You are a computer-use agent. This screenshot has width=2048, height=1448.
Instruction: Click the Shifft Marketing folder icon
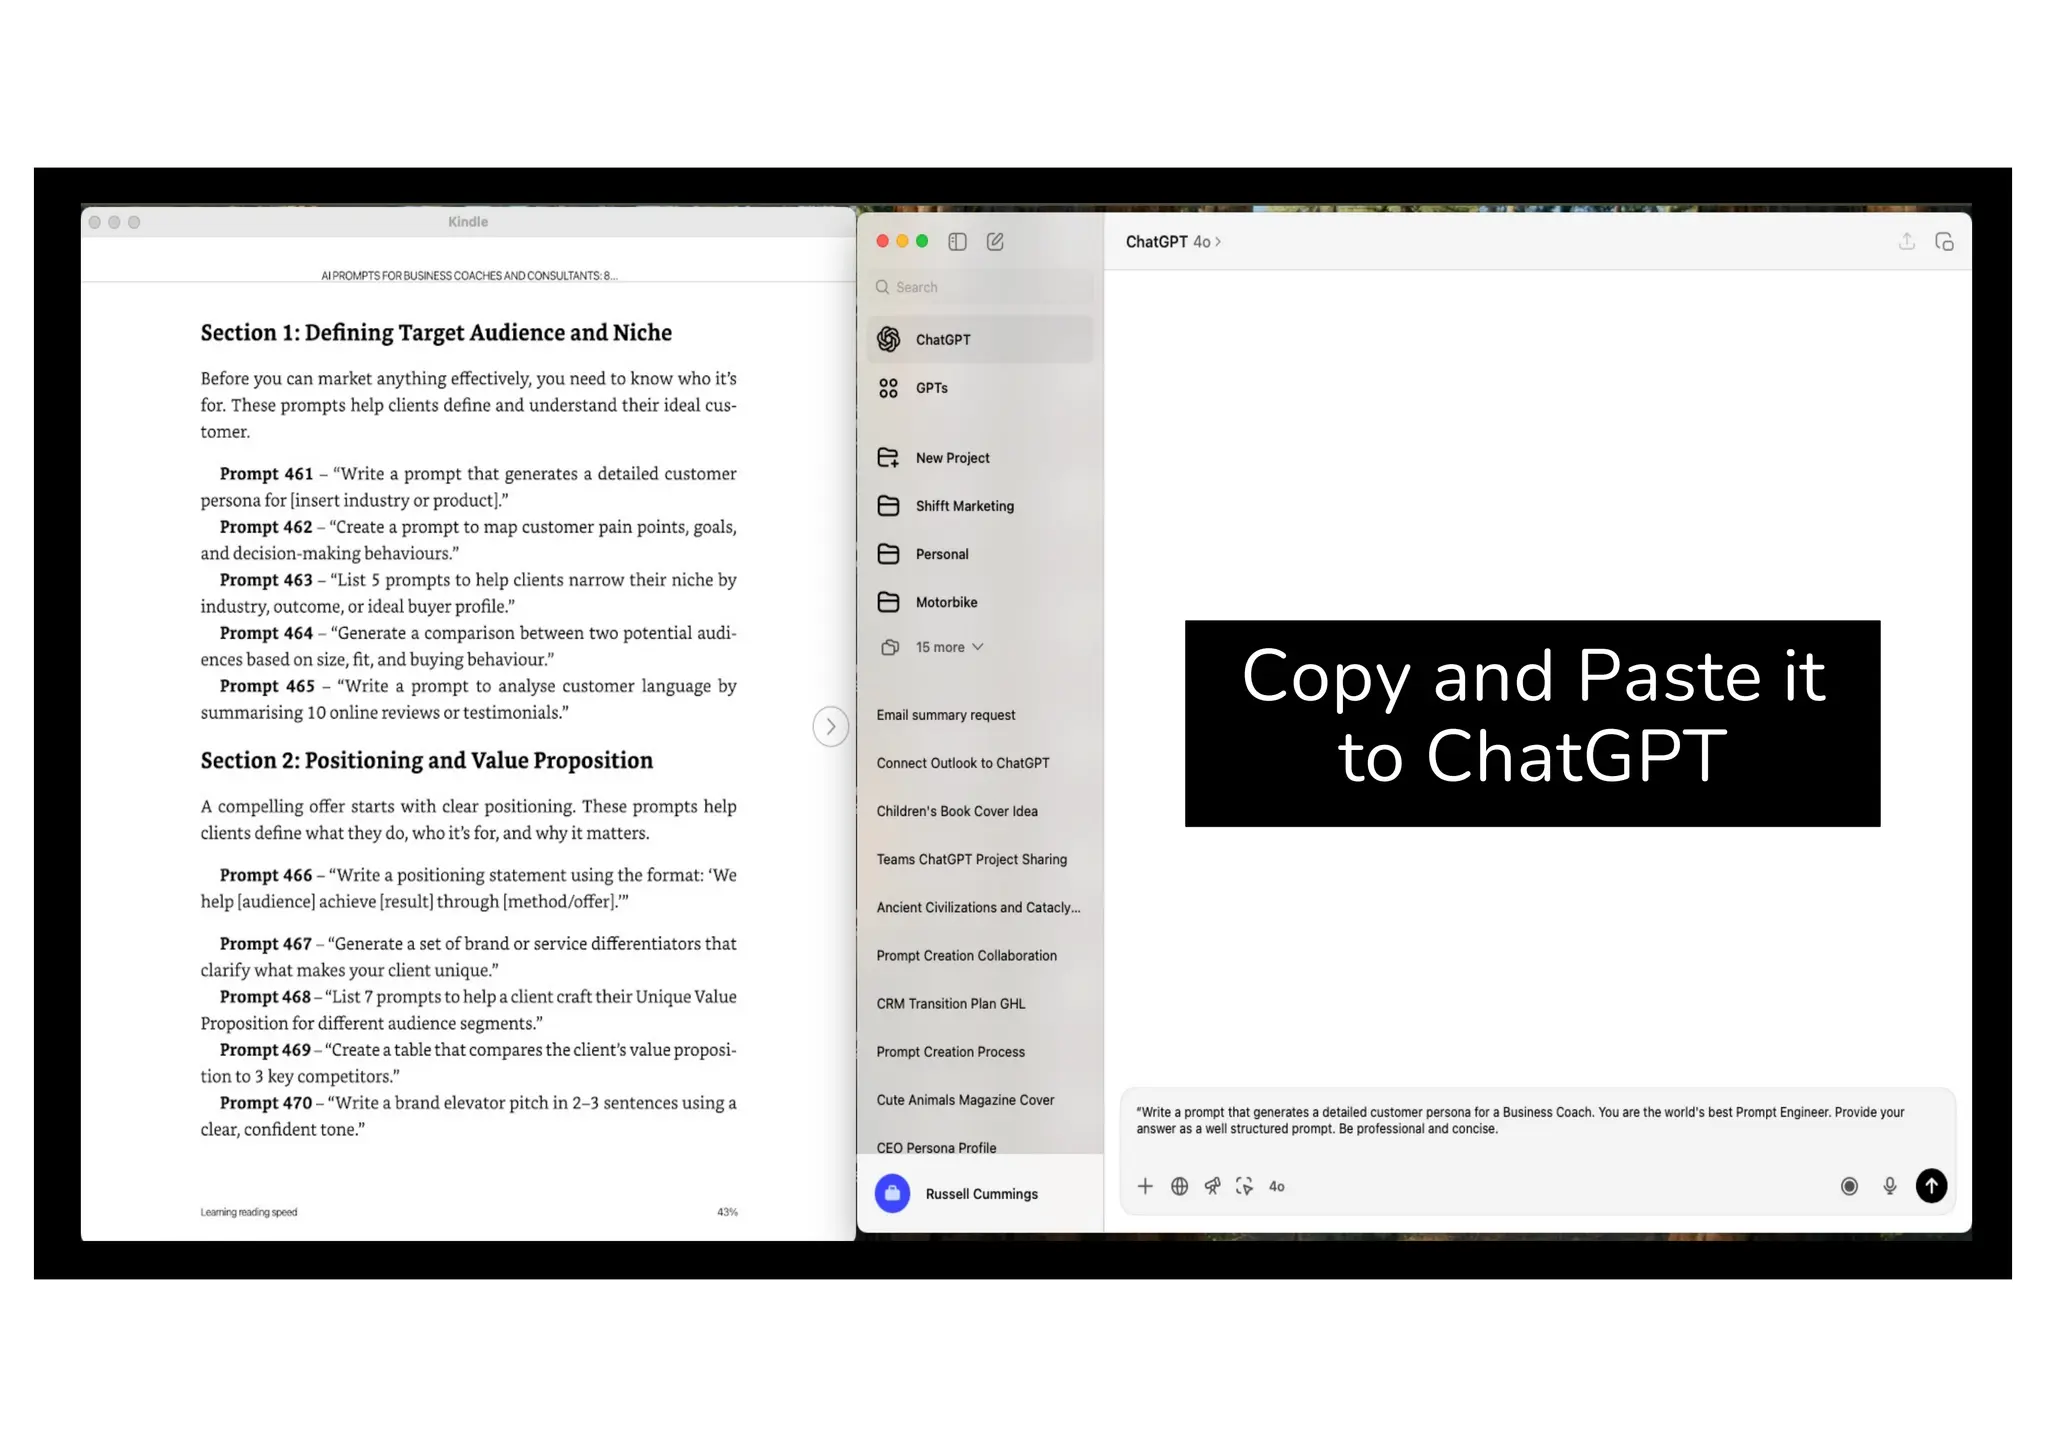pos(888,506)
